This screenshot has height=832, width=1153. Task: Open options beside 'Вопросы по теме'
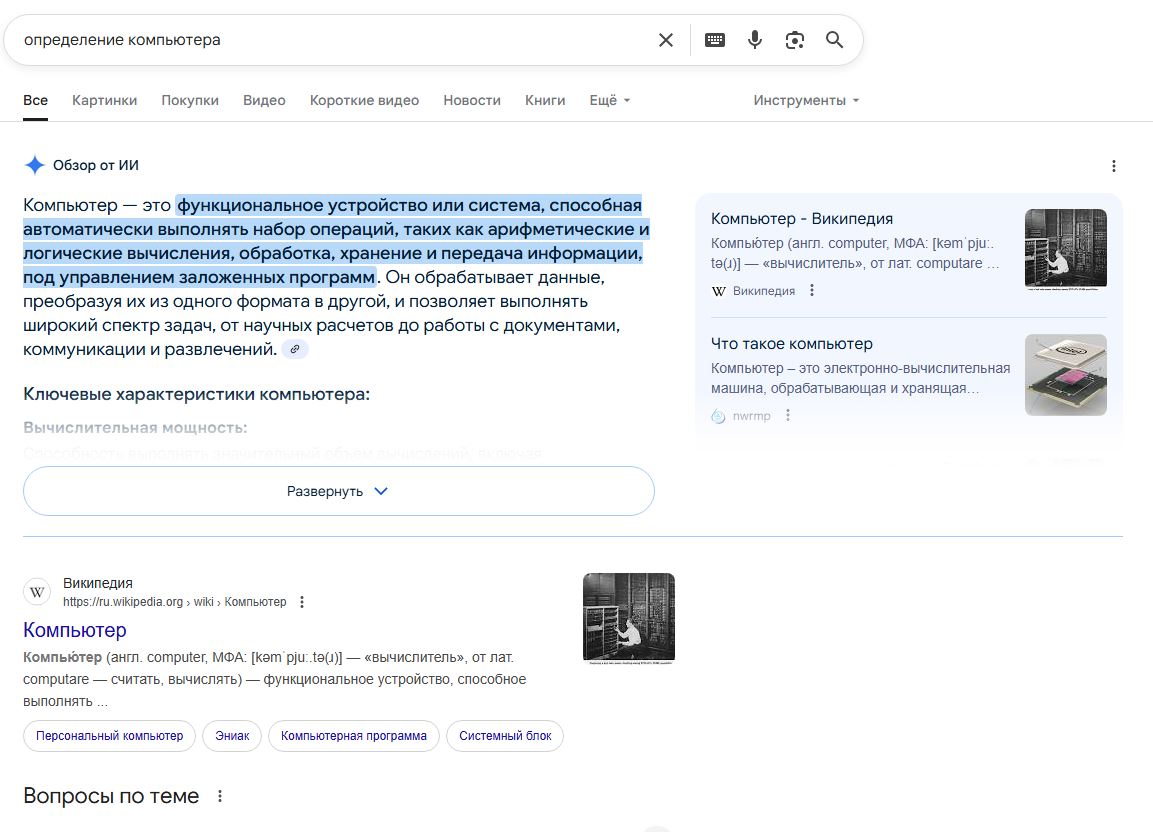click(x=220, y=797)
